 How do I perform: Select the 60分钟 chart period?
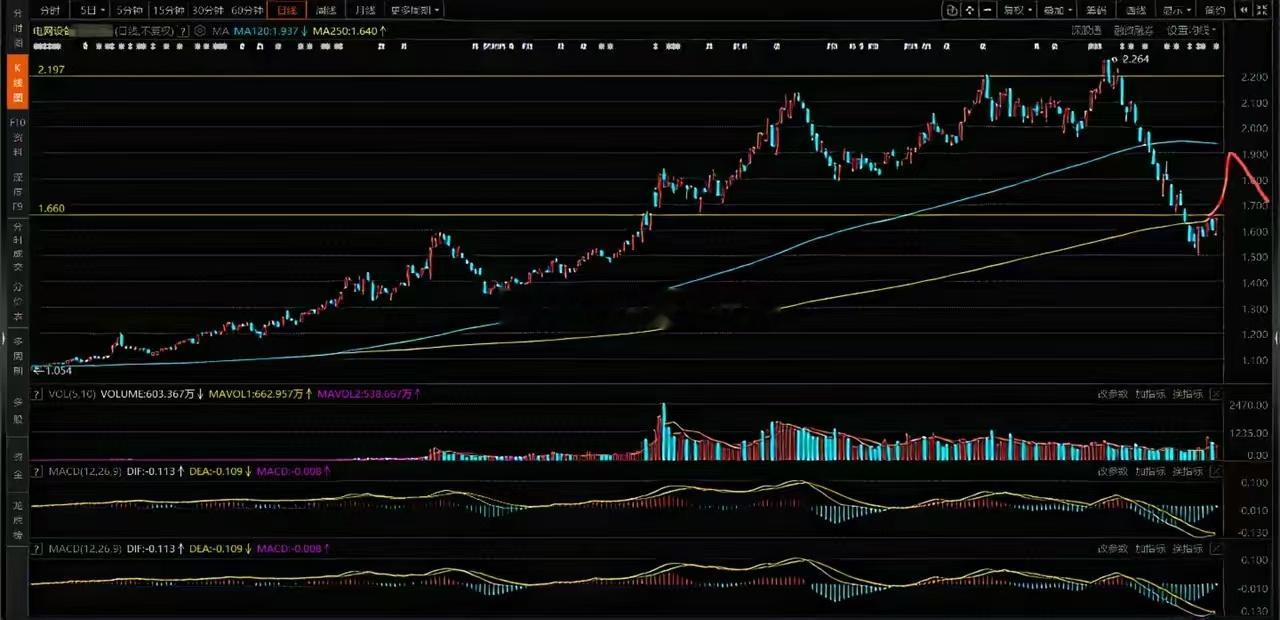point(247,10)
